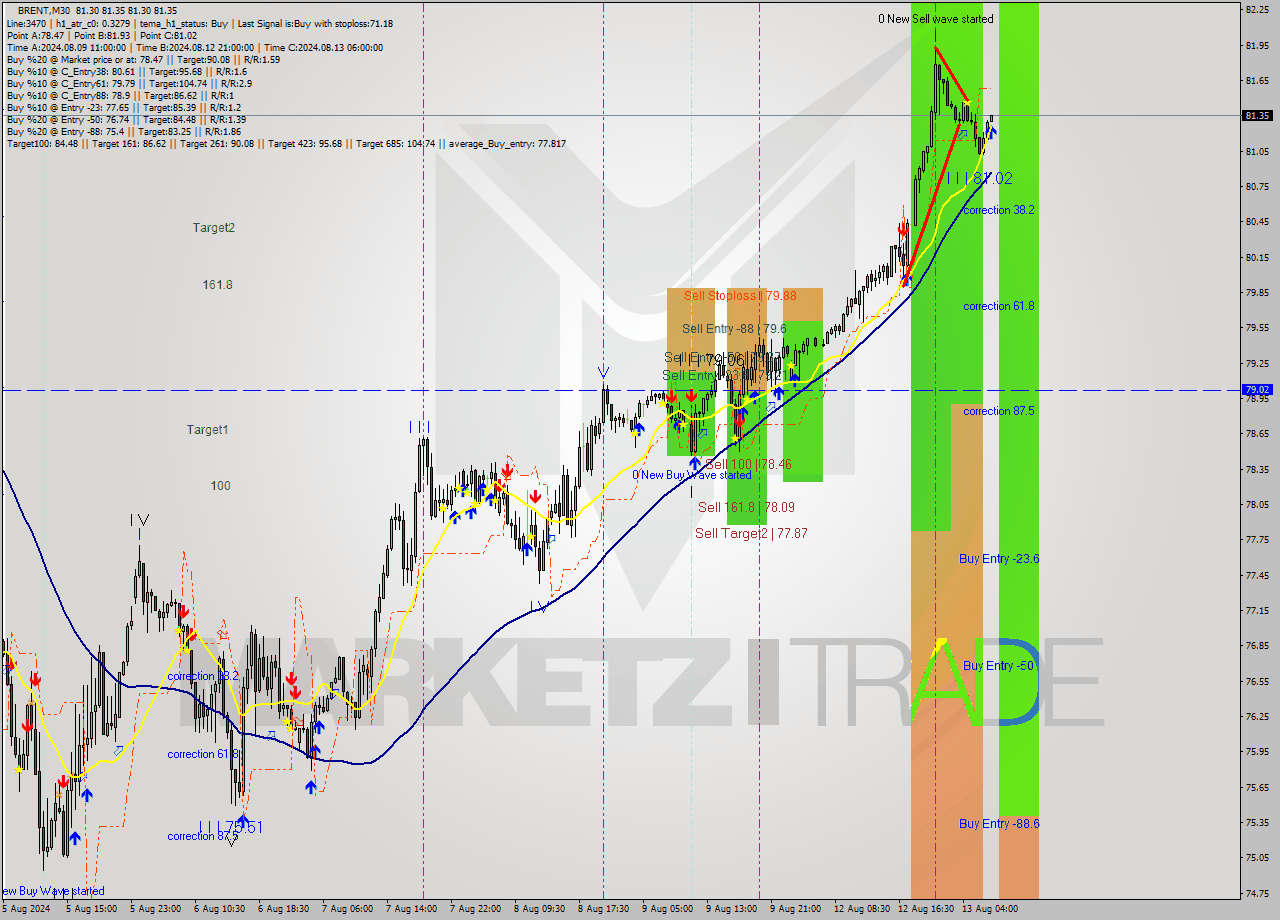
Task: Click the '5 Aug 2024' date on the time axis
Action: 27,909
